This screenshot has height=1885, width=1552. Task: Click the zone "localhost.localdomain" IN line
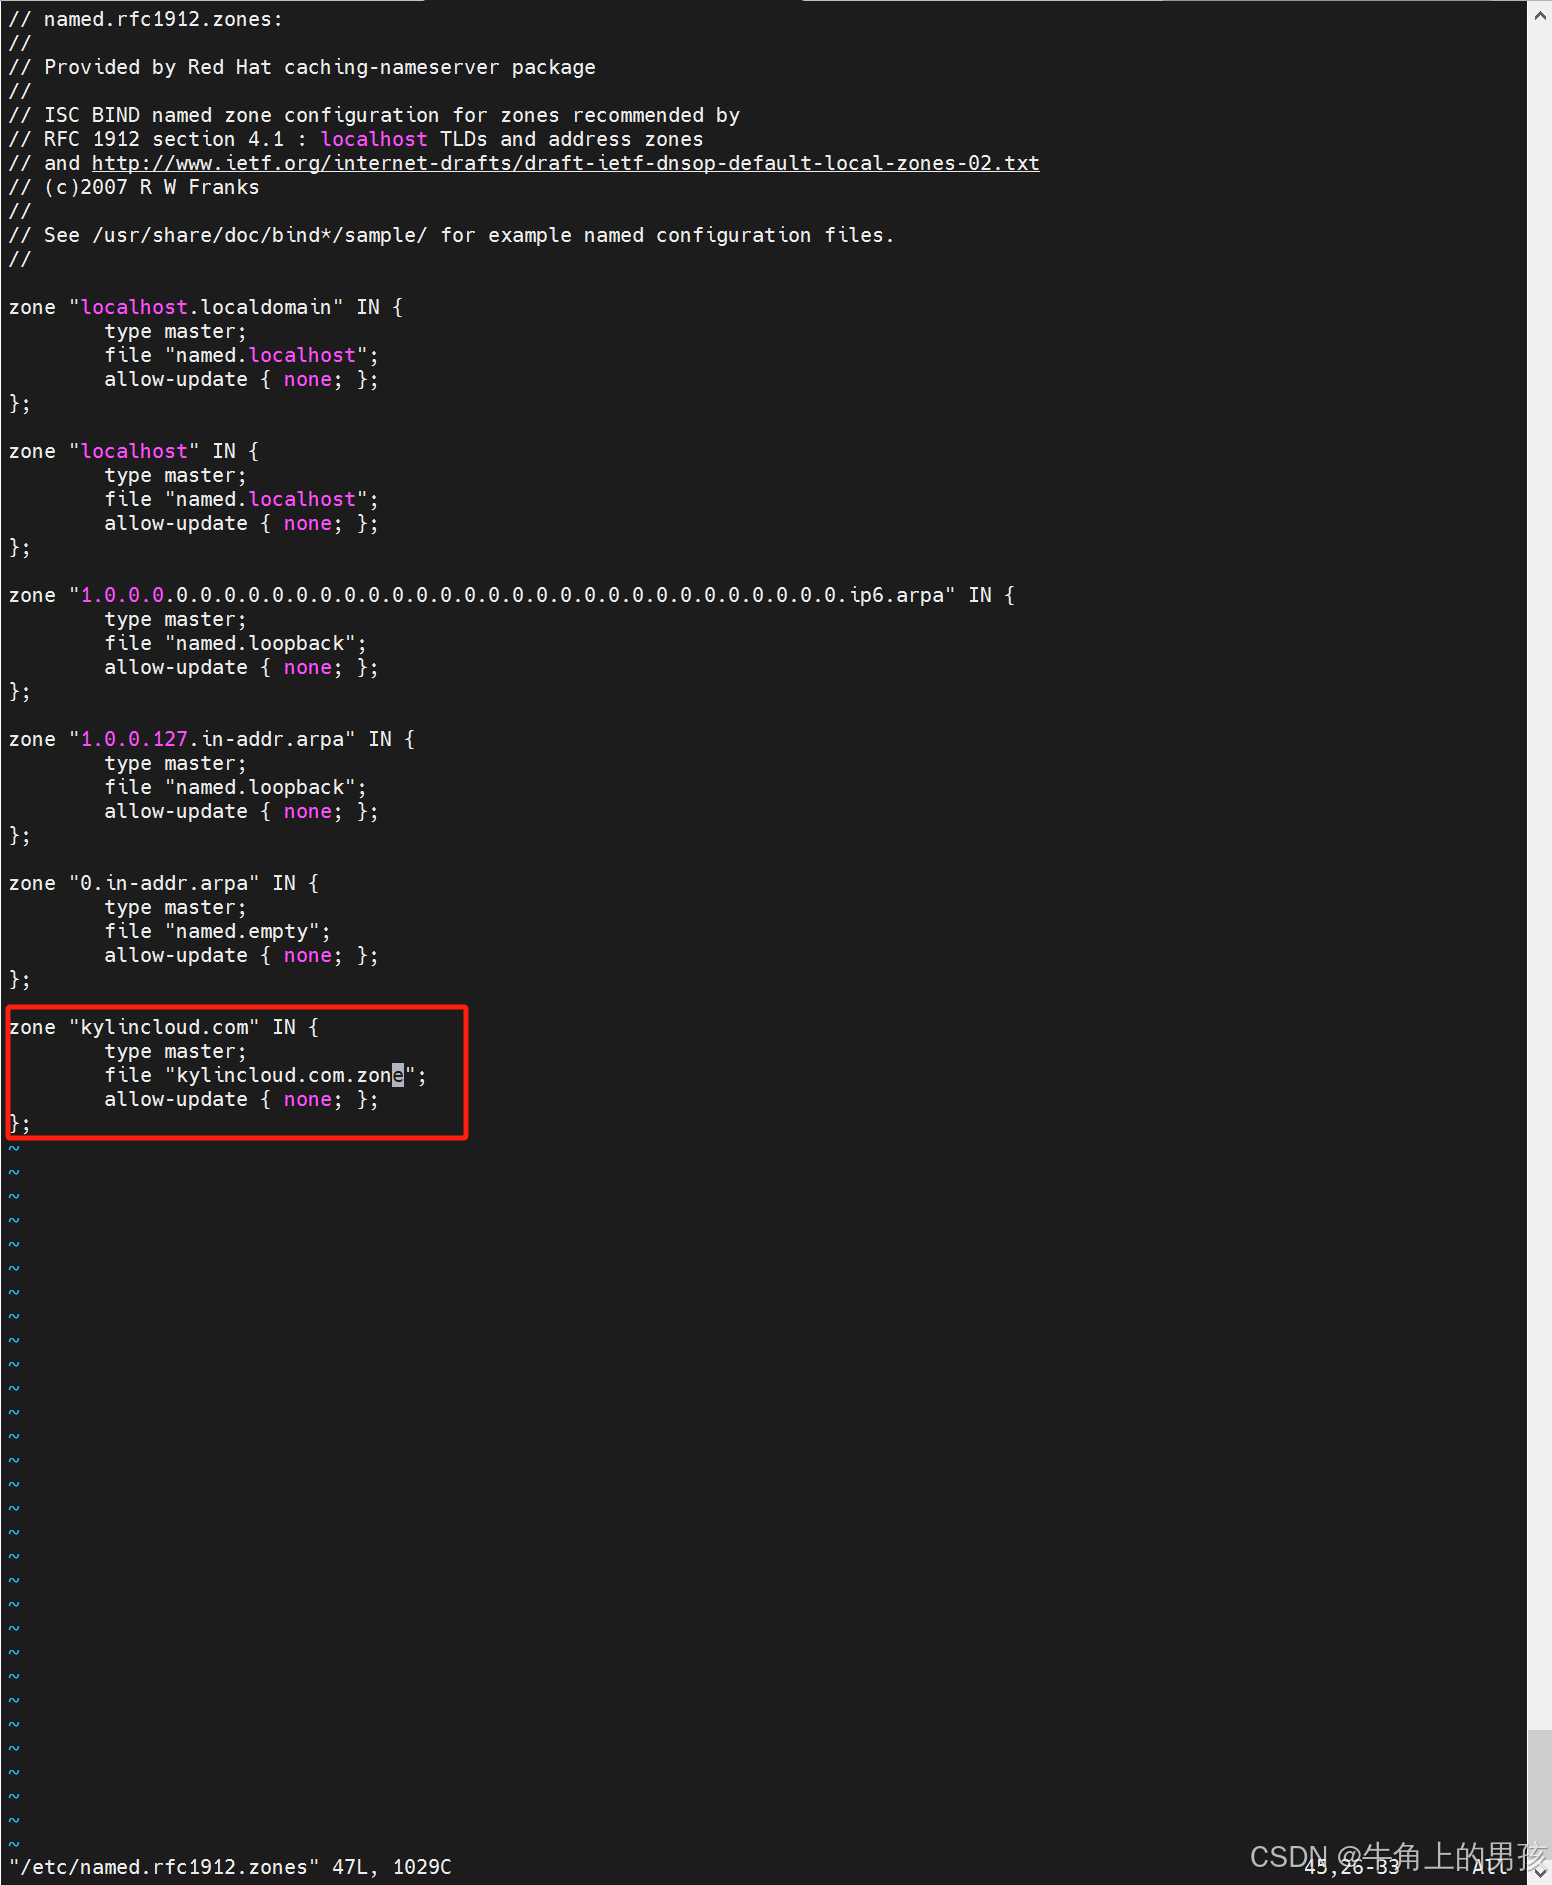click(x=206, y=307)
